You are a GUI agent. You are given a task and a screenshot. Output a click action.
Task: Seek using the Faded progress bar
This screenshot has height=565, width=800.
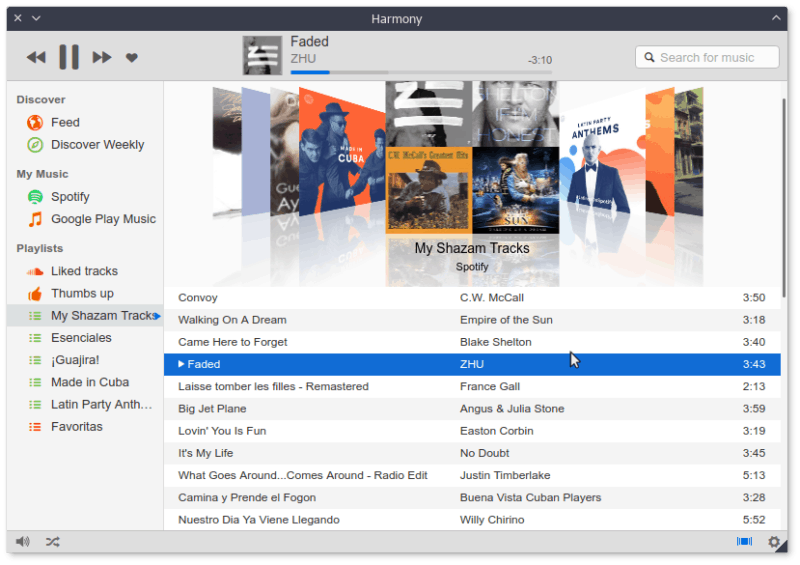[339, 72]
